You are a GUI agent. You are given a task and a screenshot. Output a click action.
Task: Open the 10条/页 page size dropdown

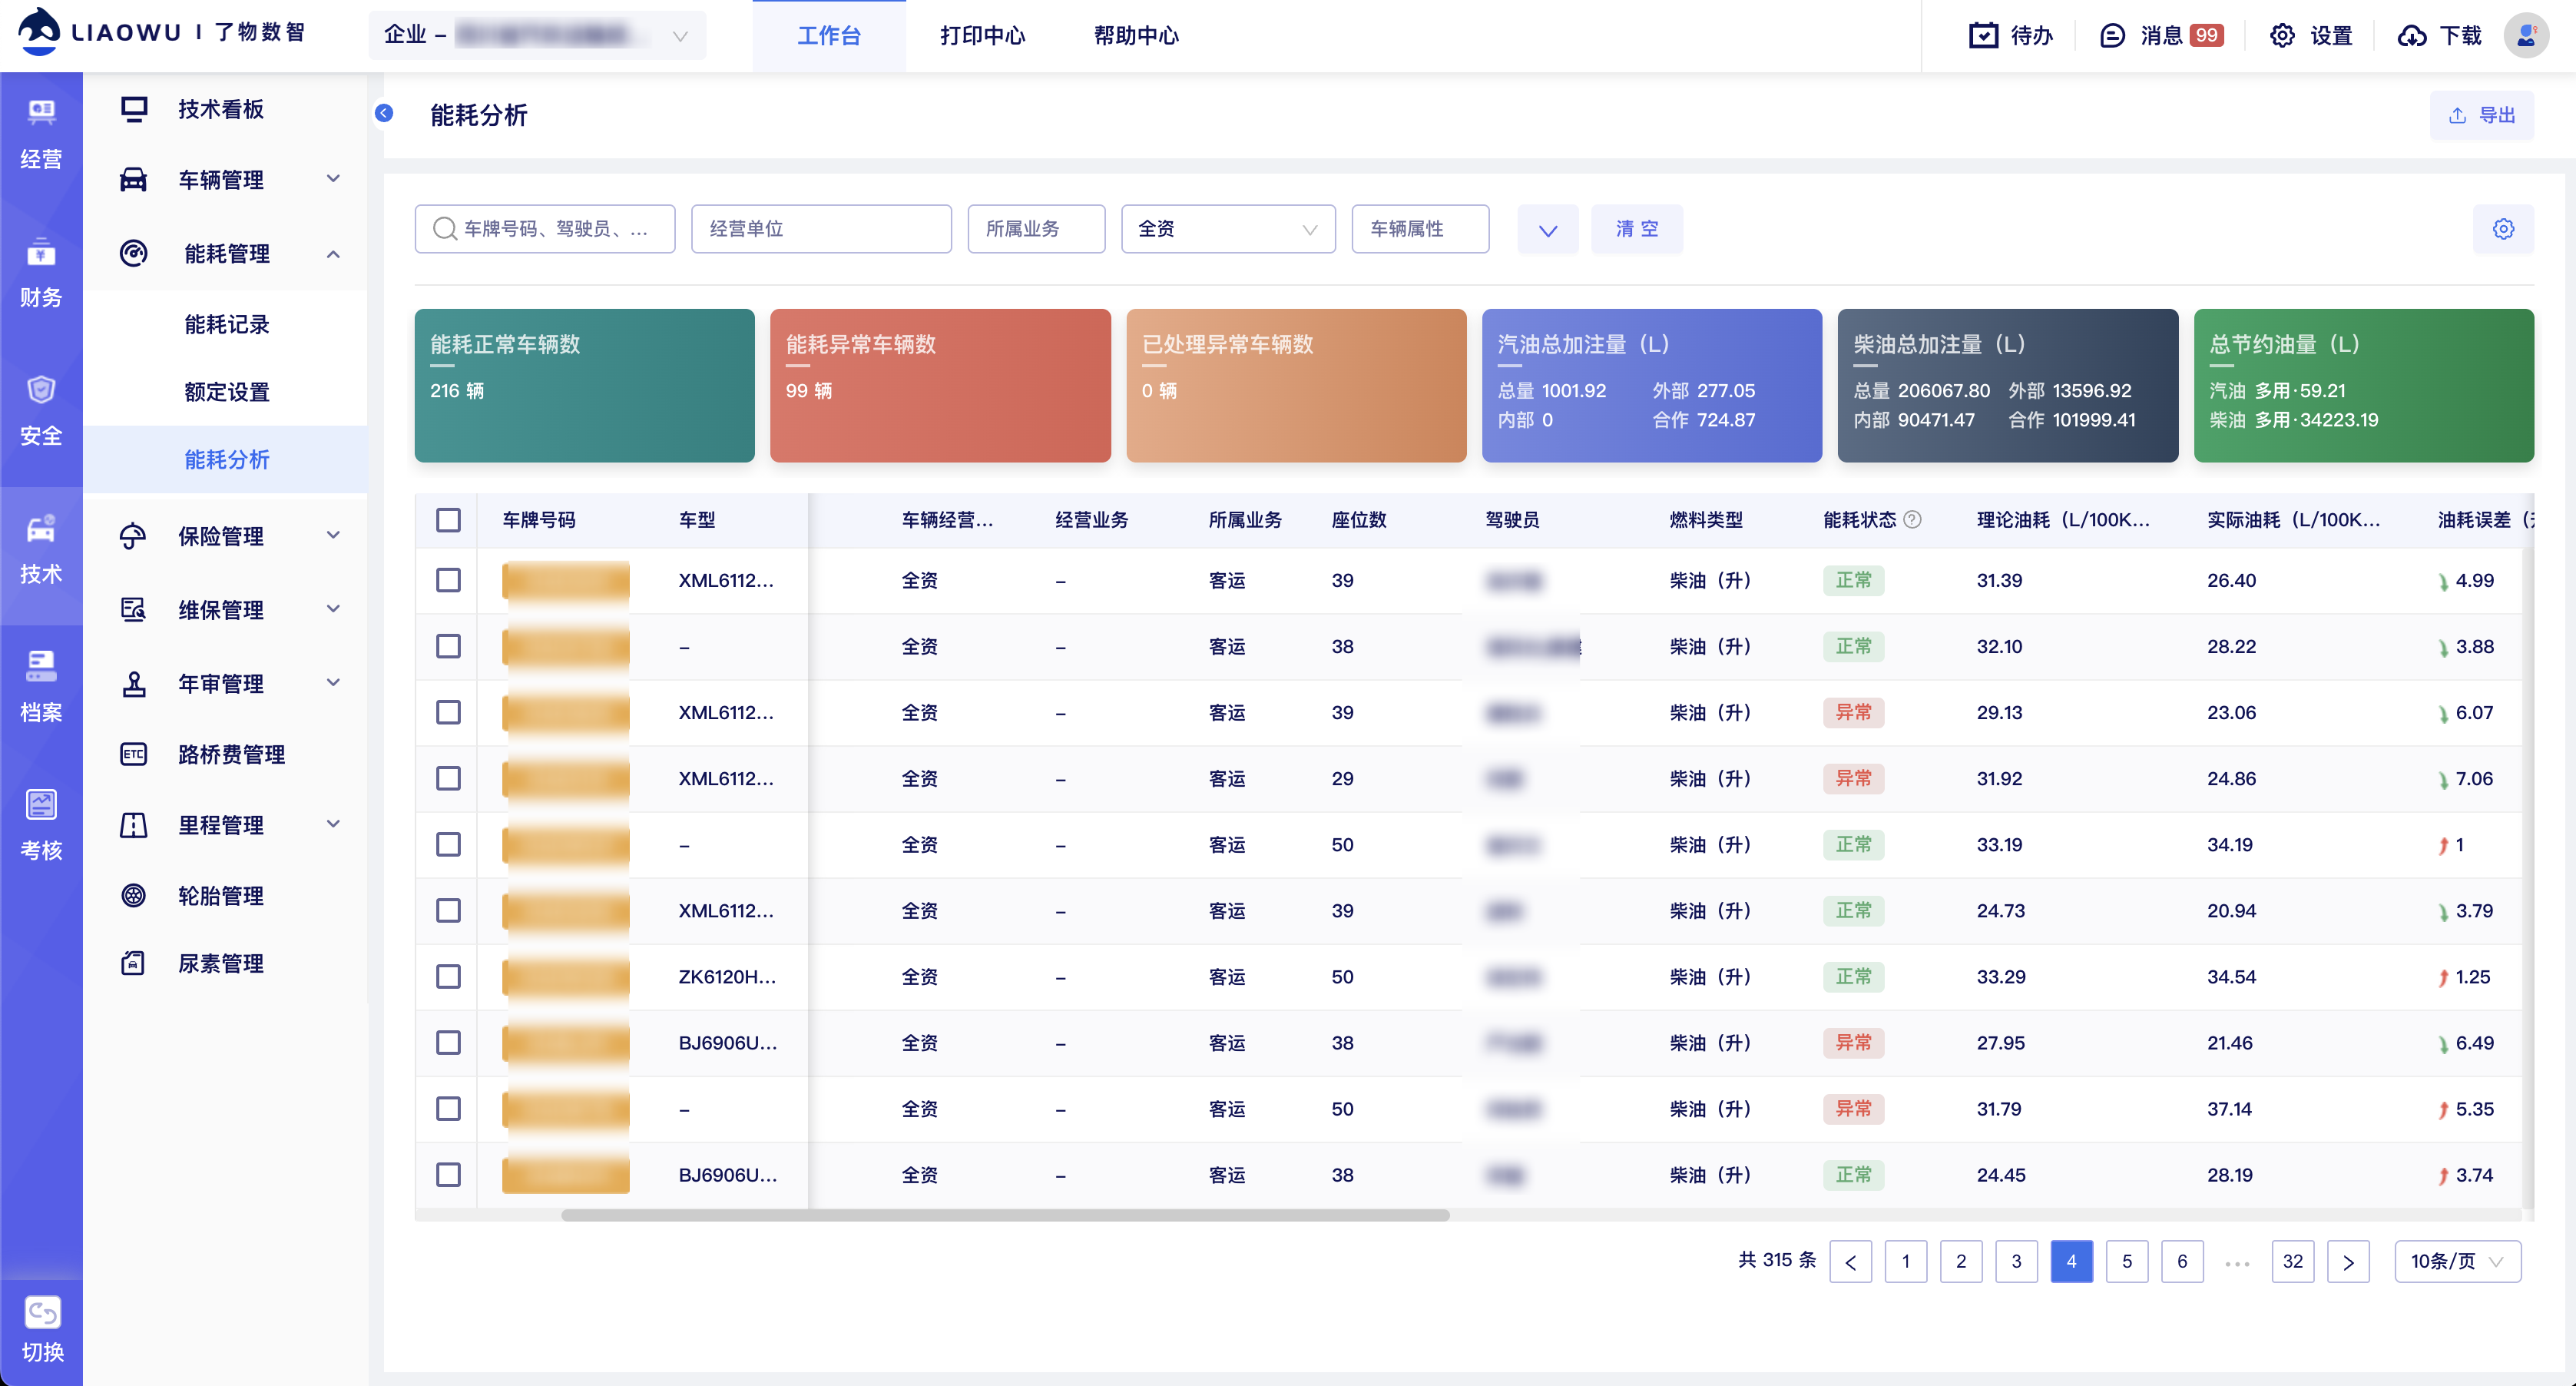pyautogui.click(x=2456, y=1261)
